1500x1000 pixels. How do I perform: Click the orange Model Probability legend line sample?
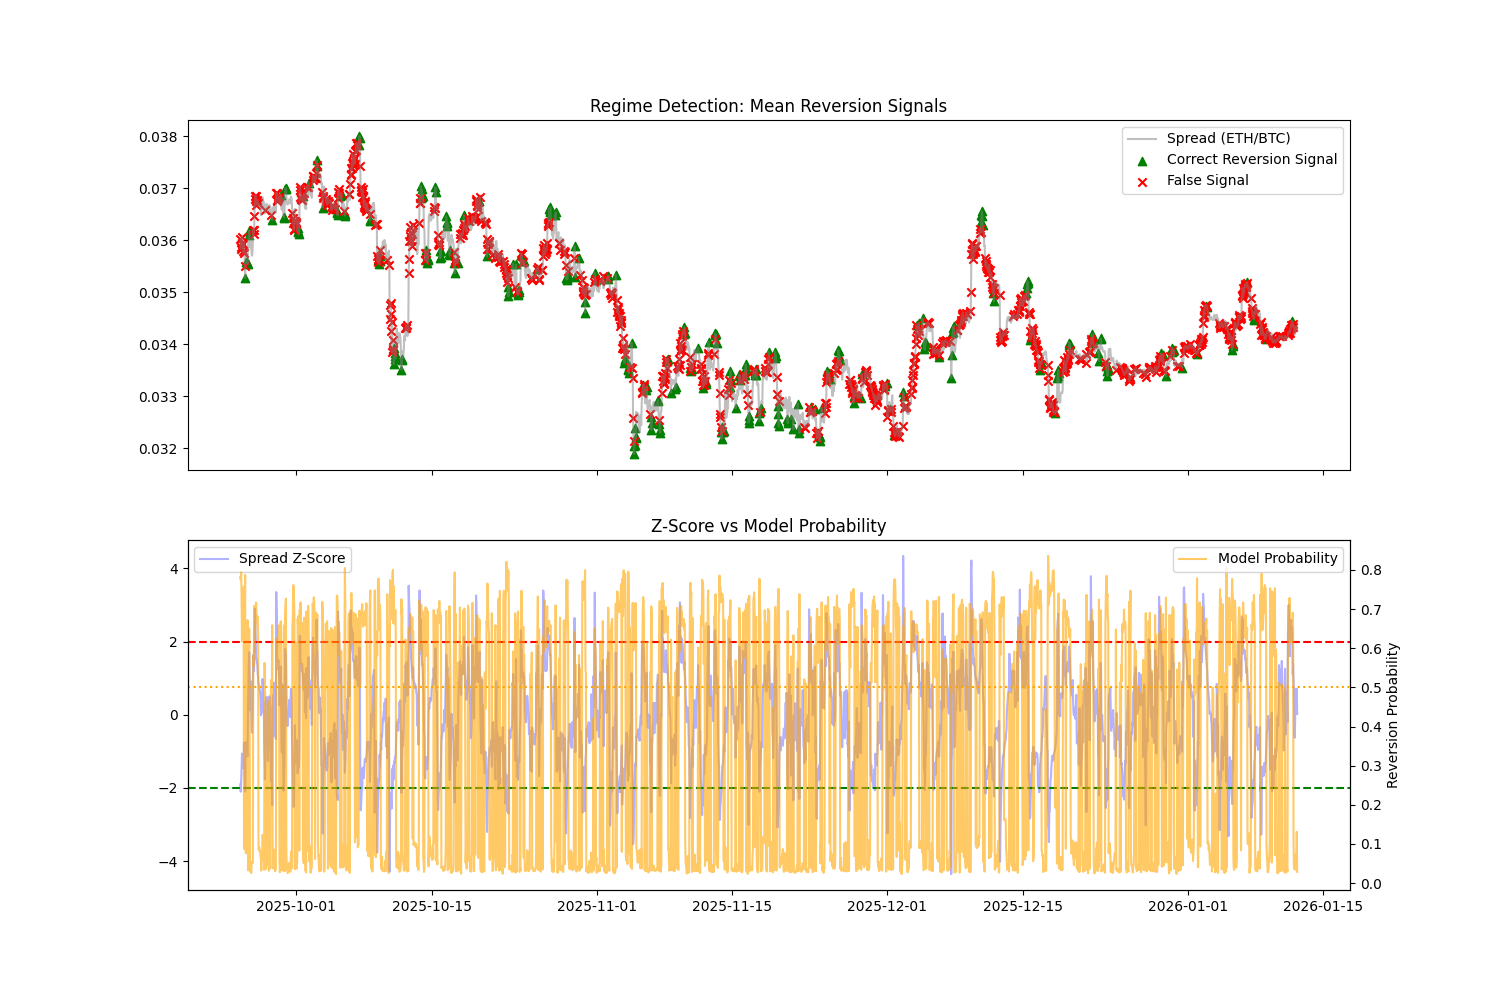tap(1193, 559)
